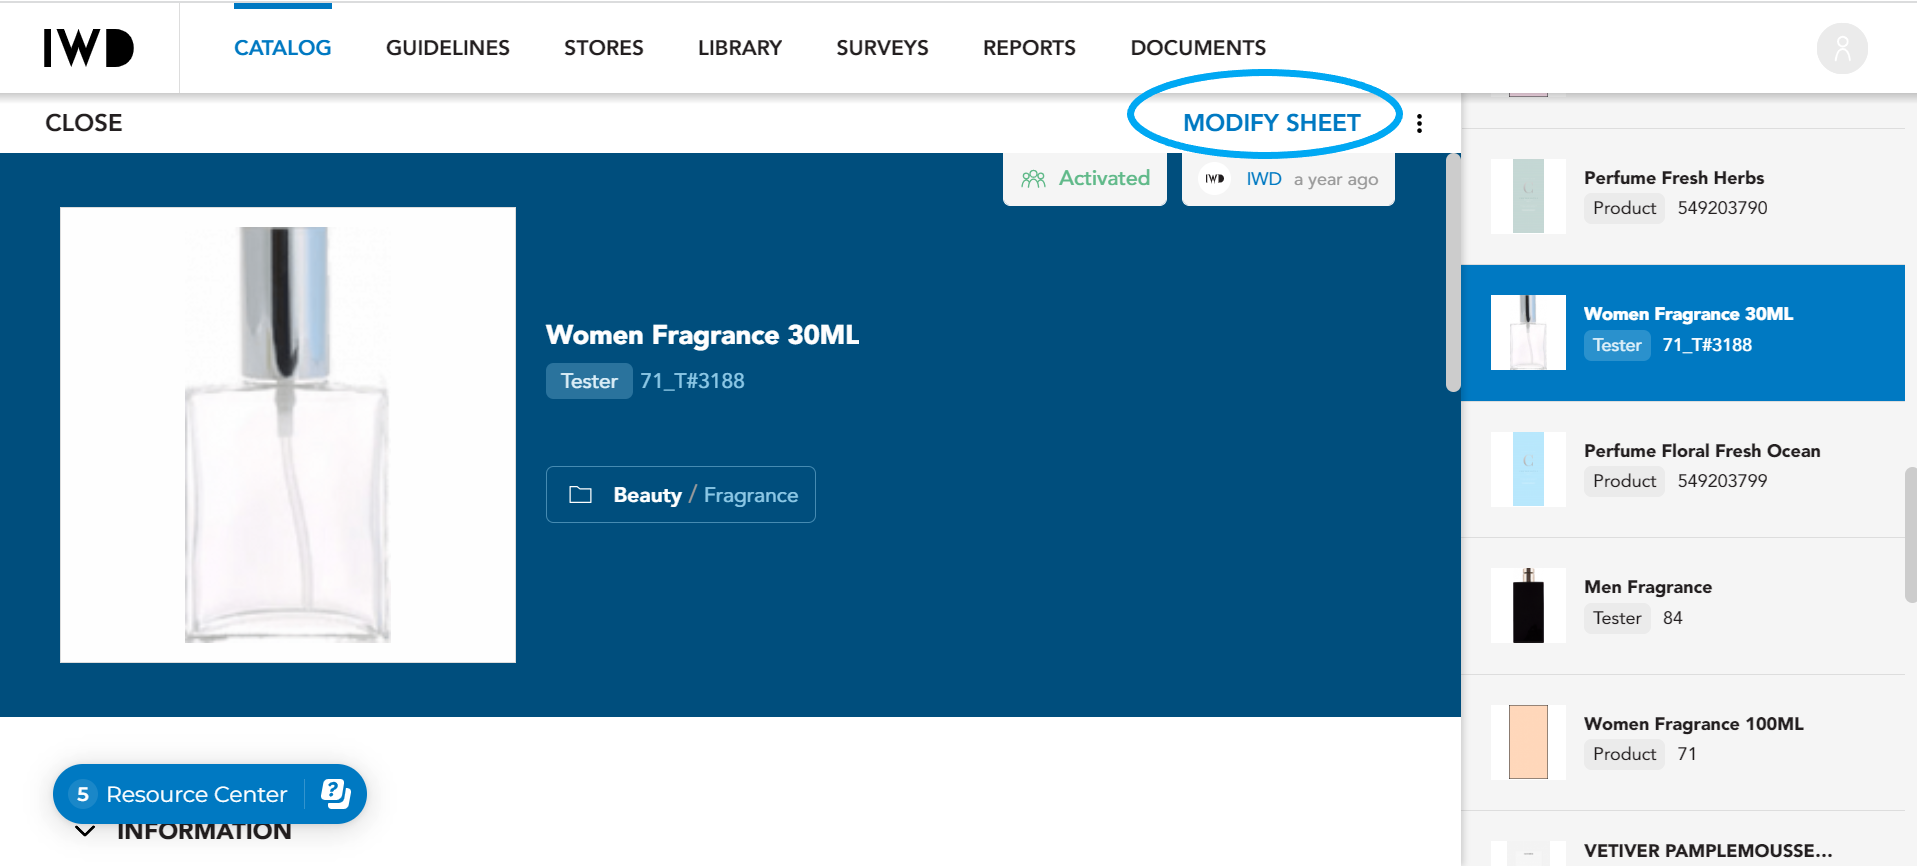Click the MODIFY SHEET button
Image resolution: width=1917 pixels, height=866 pixels.
tap(1272, 123)
